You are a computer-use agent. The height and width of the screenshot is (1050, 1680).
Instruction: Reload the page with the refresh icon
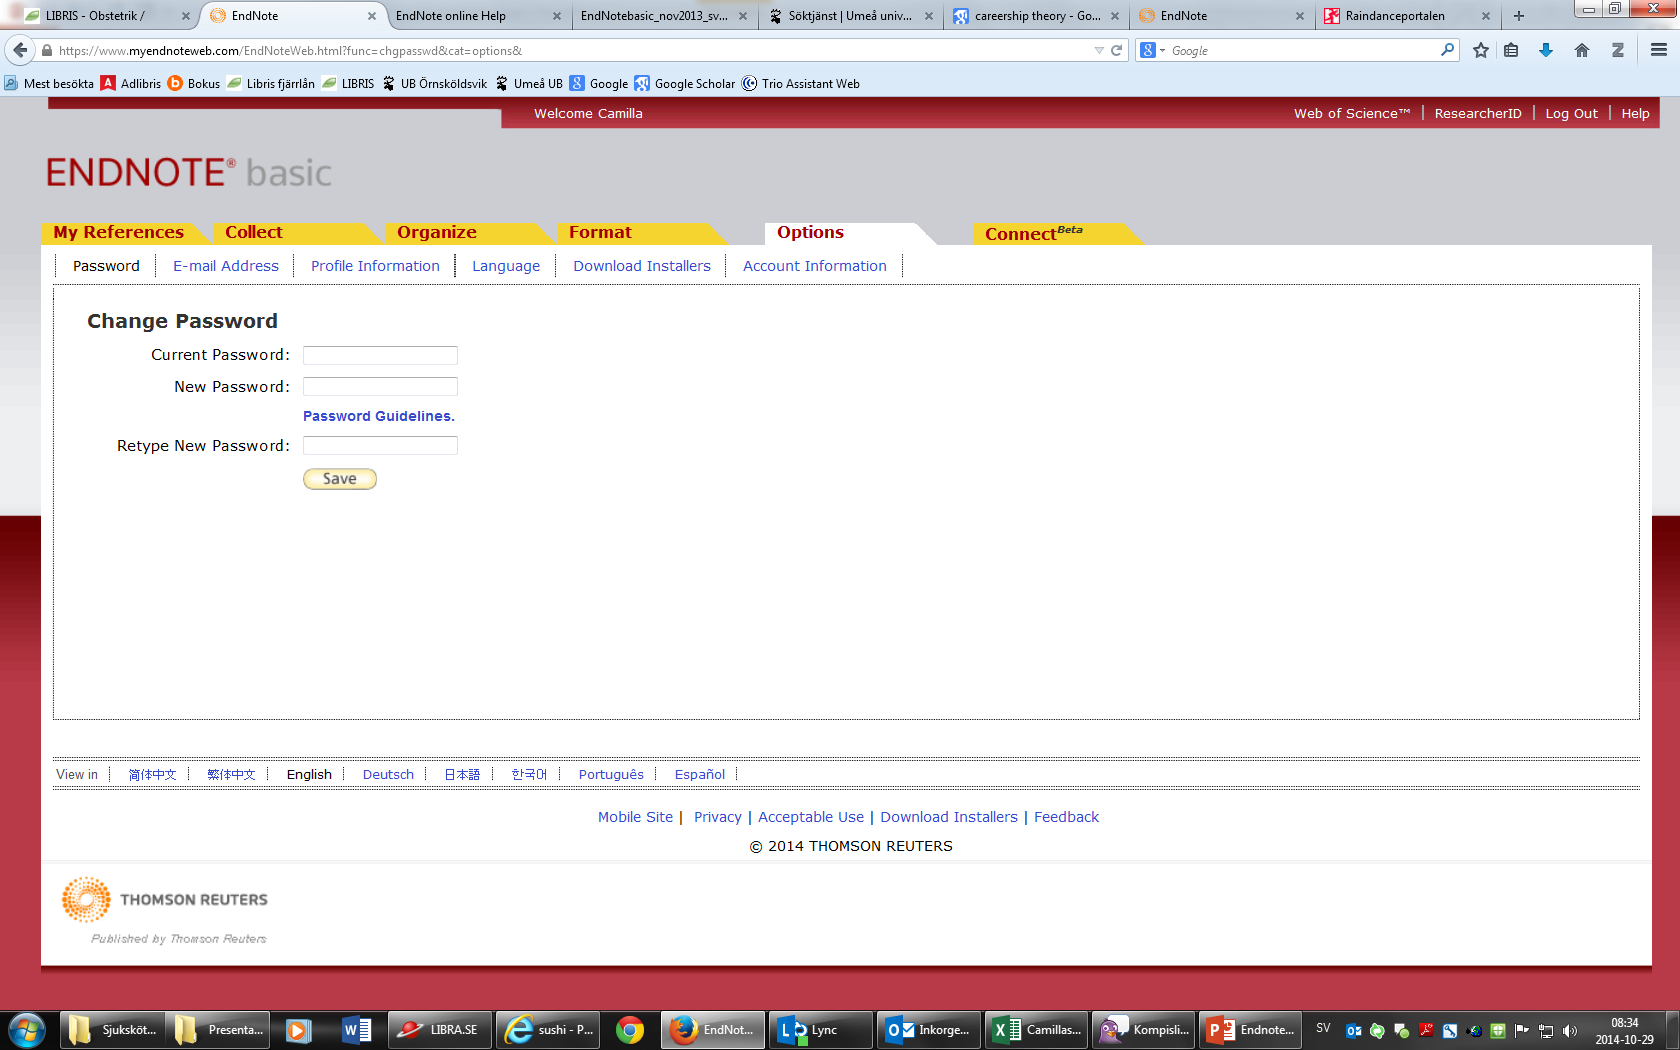tap(1117, 50)
